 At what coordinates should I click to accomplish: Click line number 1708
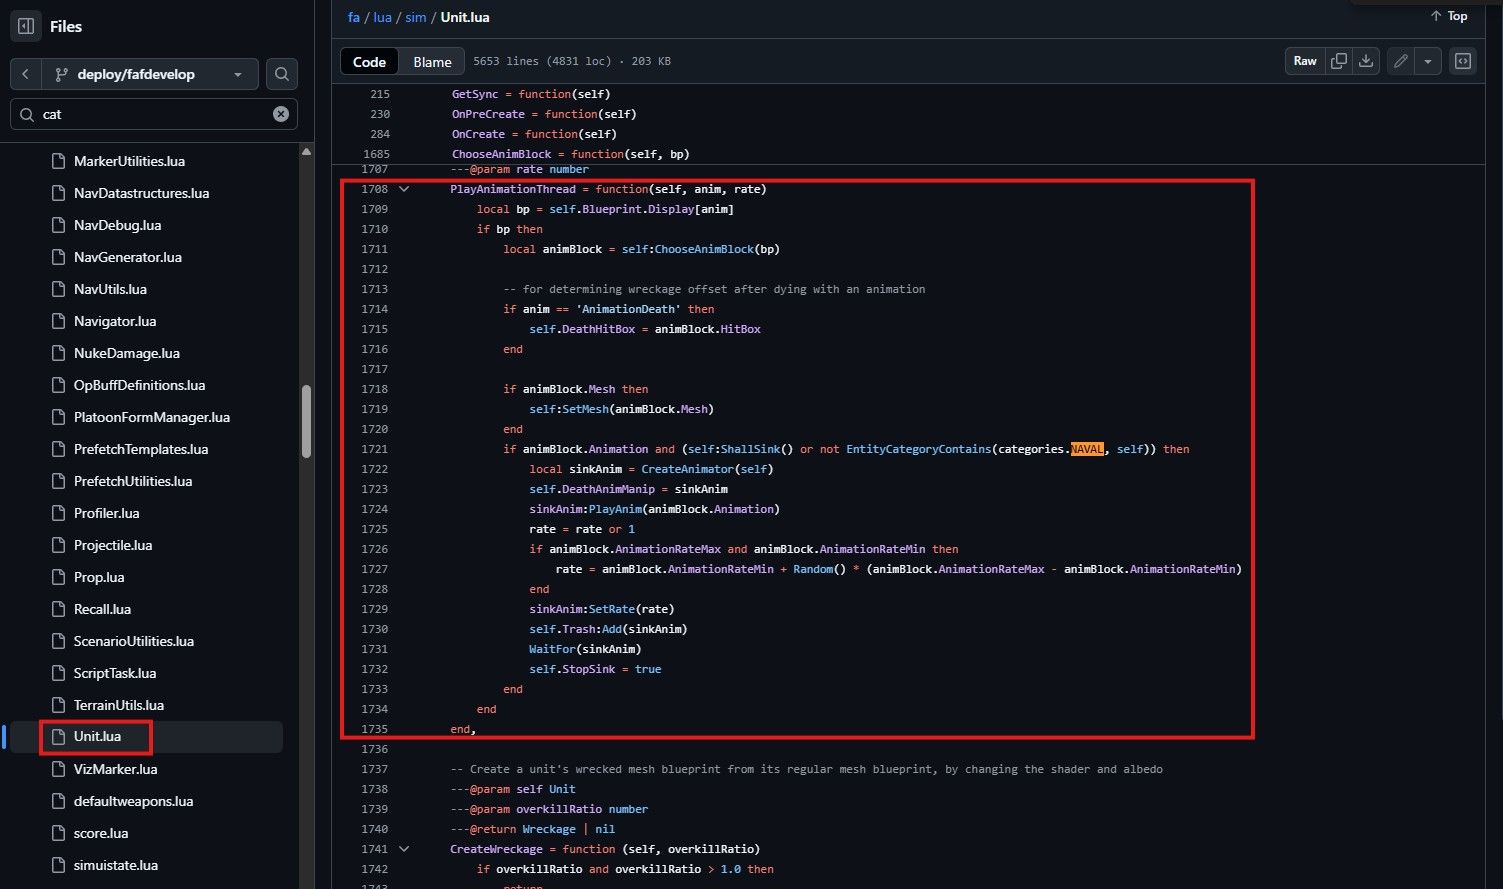pyautogui.click(x=375, y=189)
